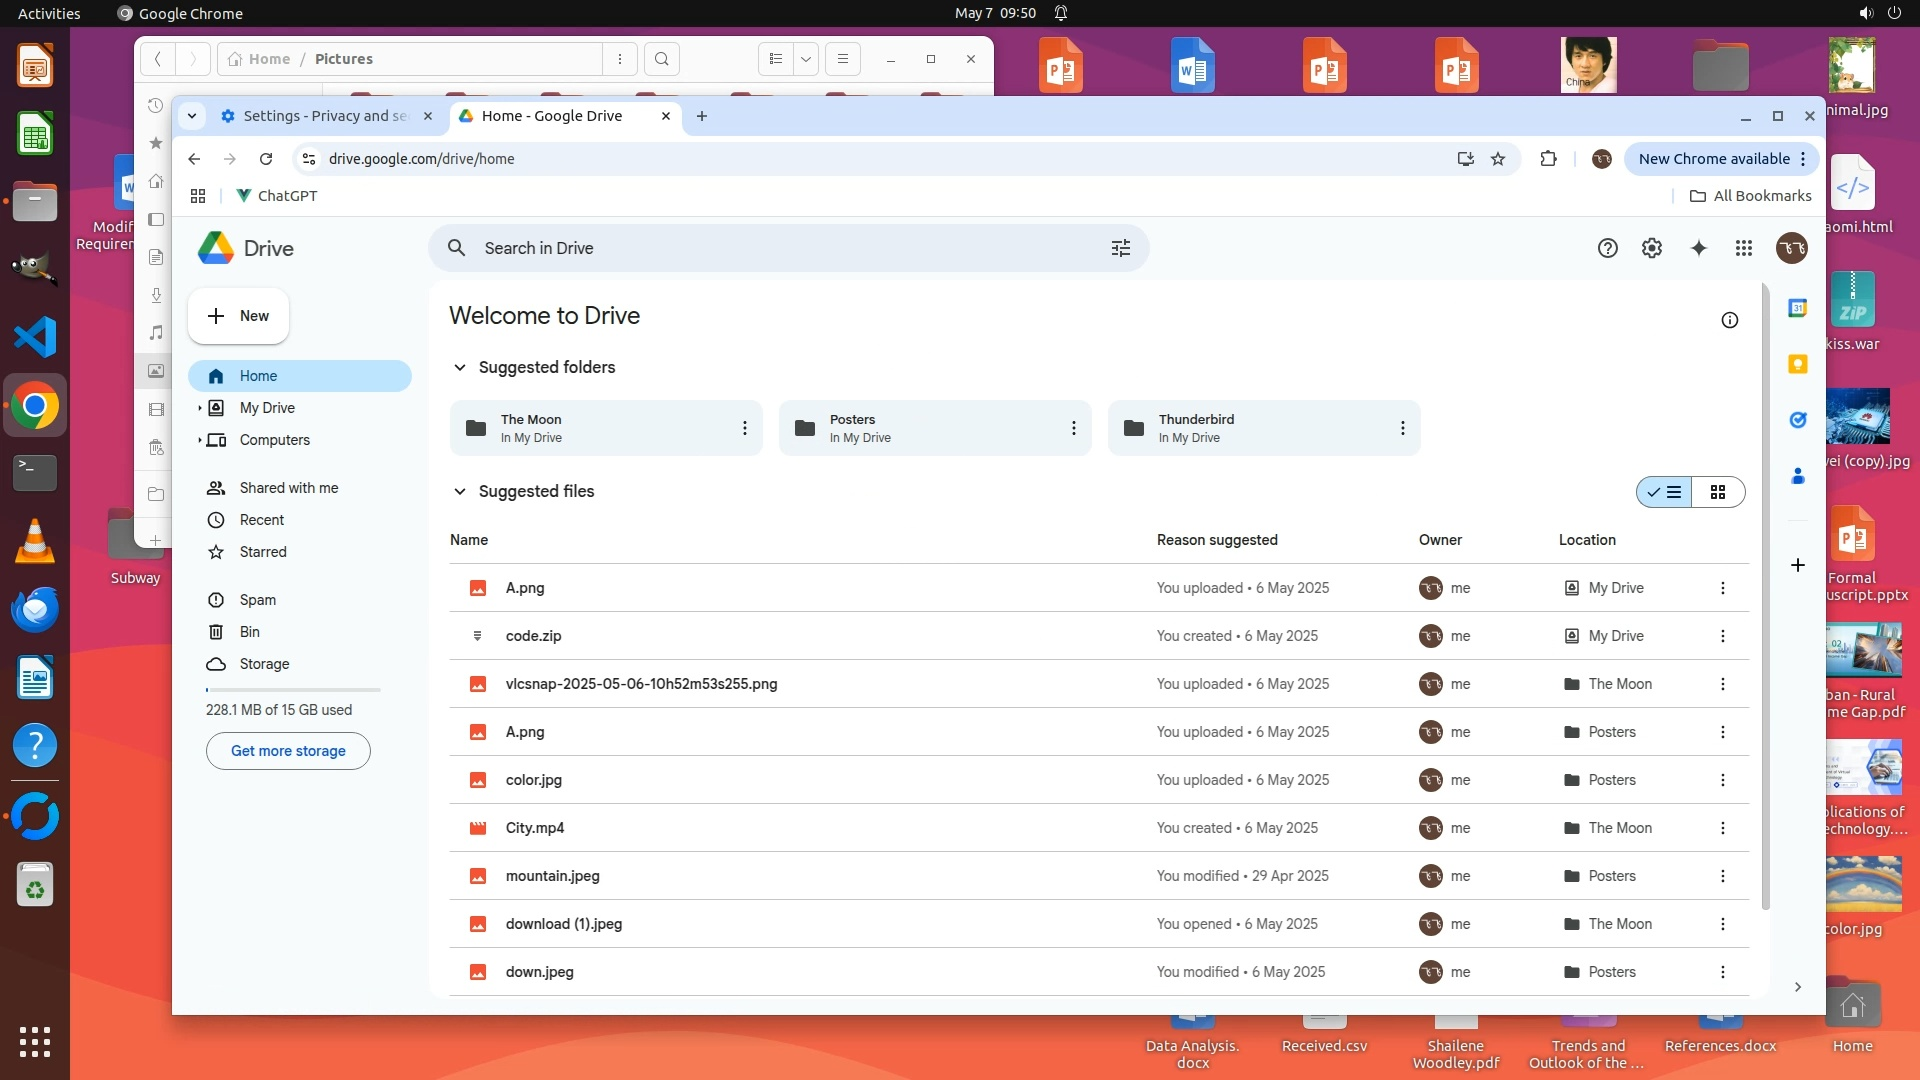Open search filter options in Drive search bar
1920x1080 pixels.
1120,248
